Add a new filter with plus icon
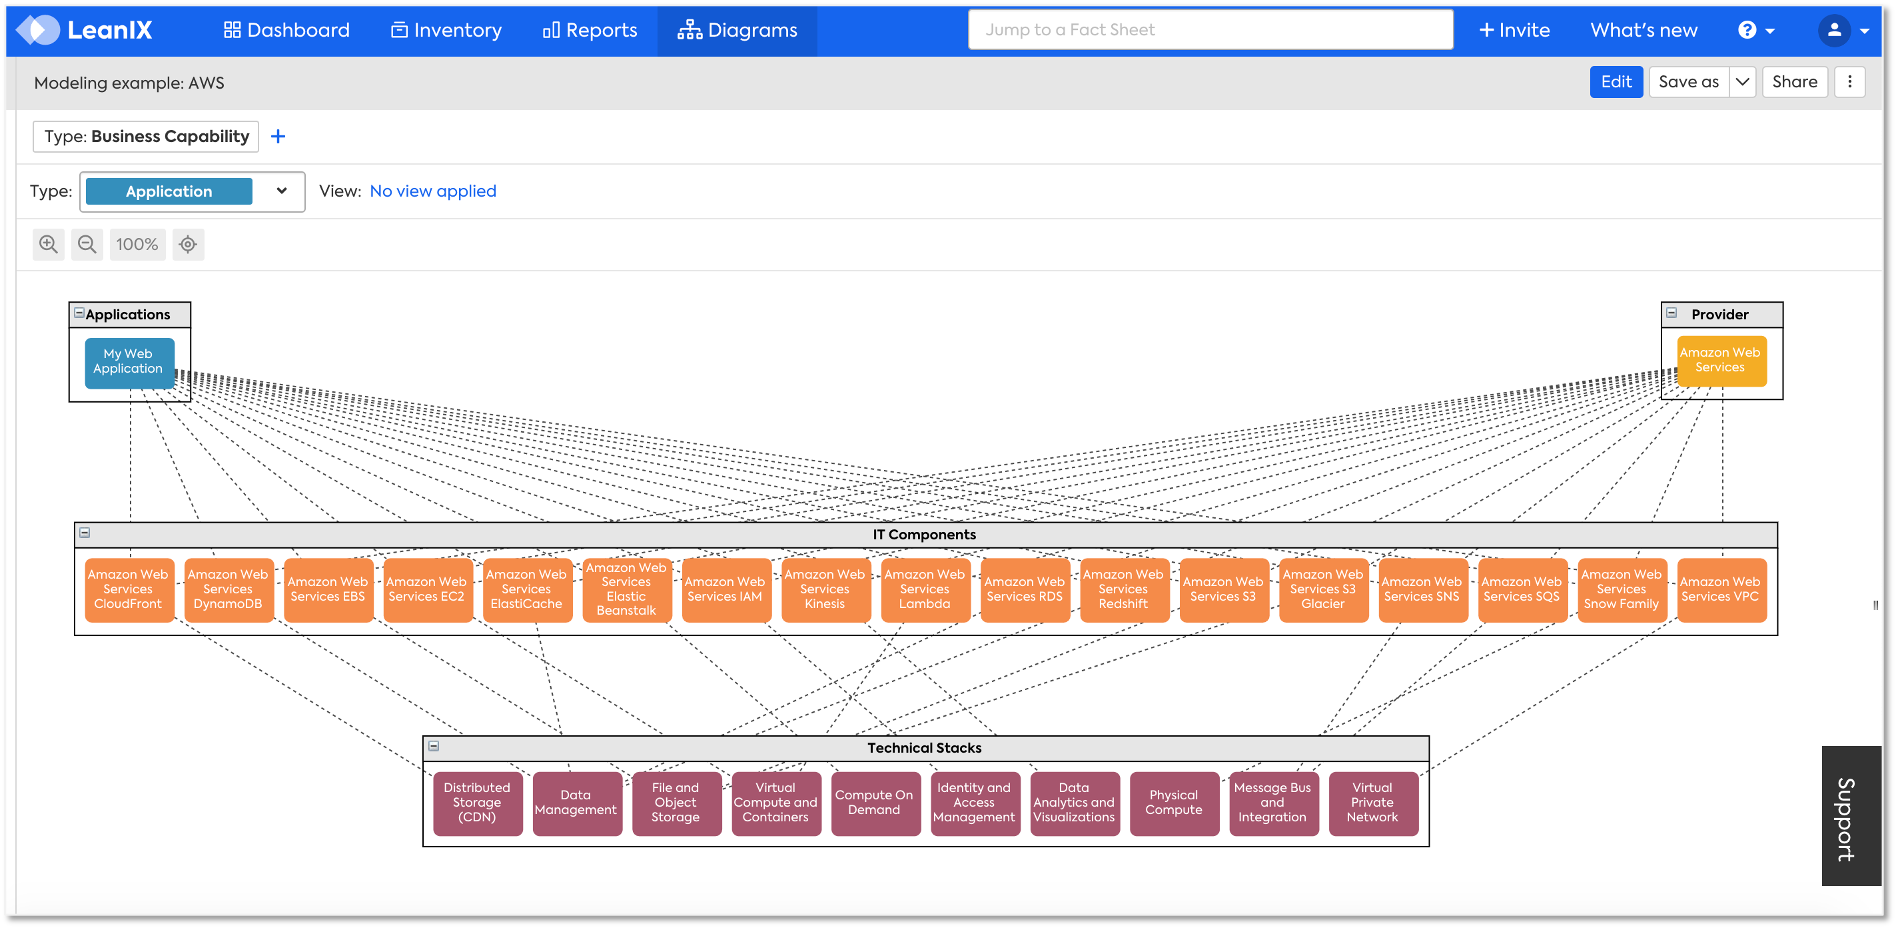 pyautogui.click(x=278, y=136)
